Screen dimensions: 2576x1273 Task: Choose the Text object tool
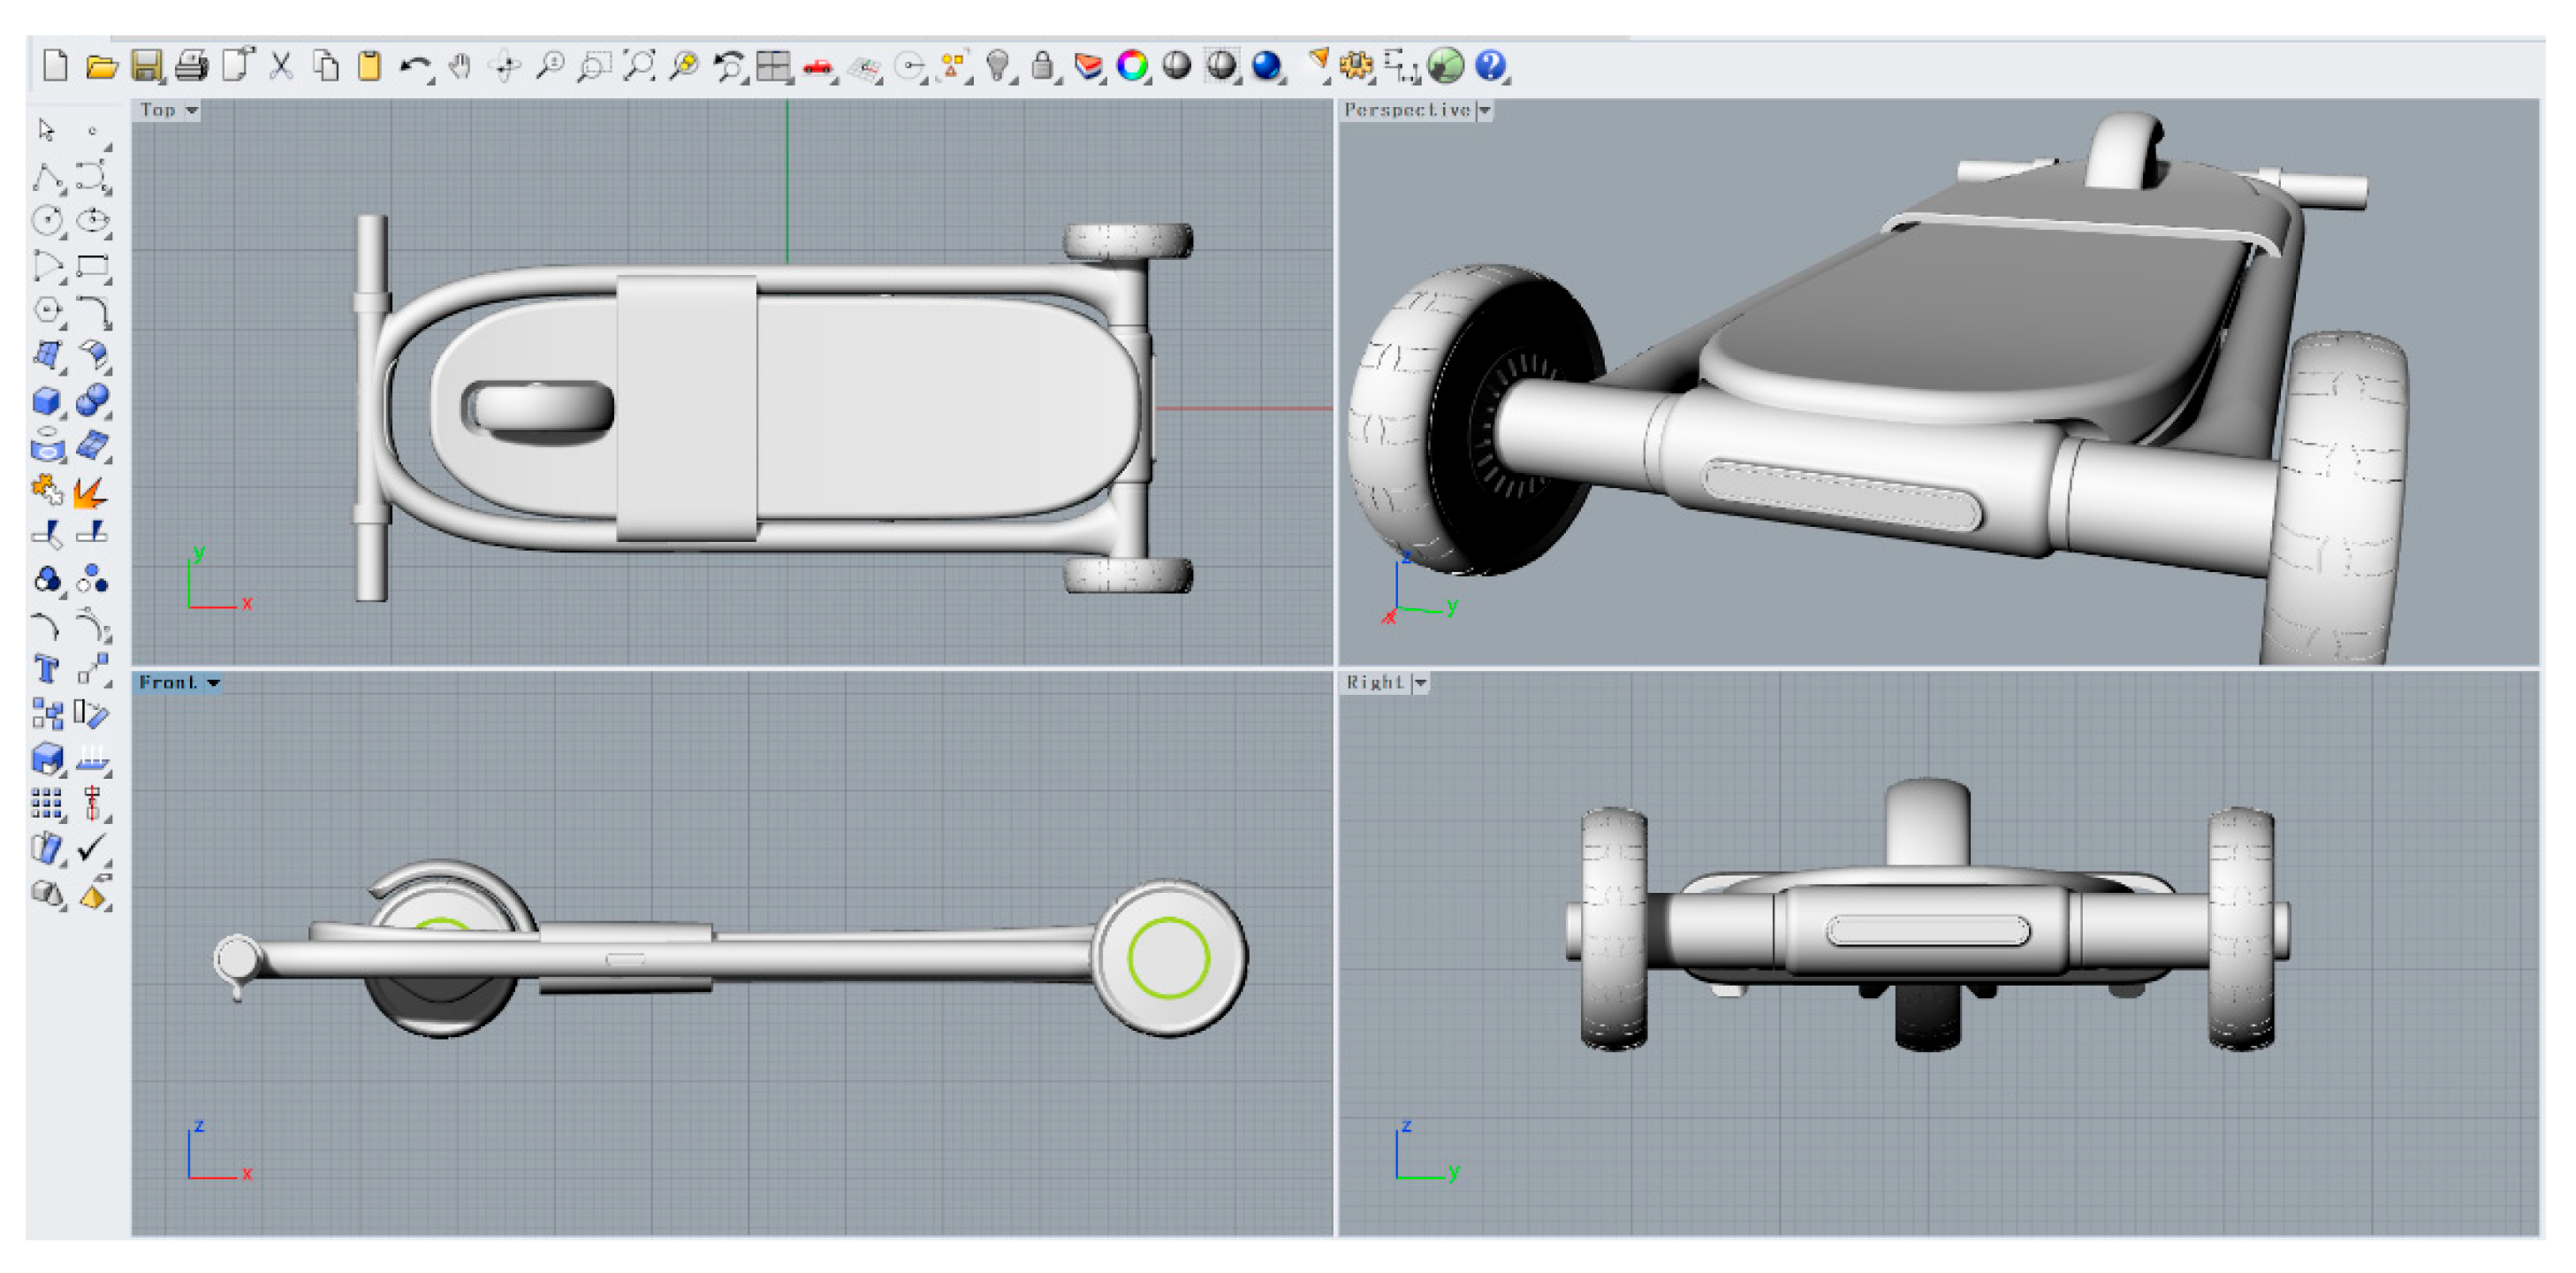pyautogui.click(x=46, y=669)
